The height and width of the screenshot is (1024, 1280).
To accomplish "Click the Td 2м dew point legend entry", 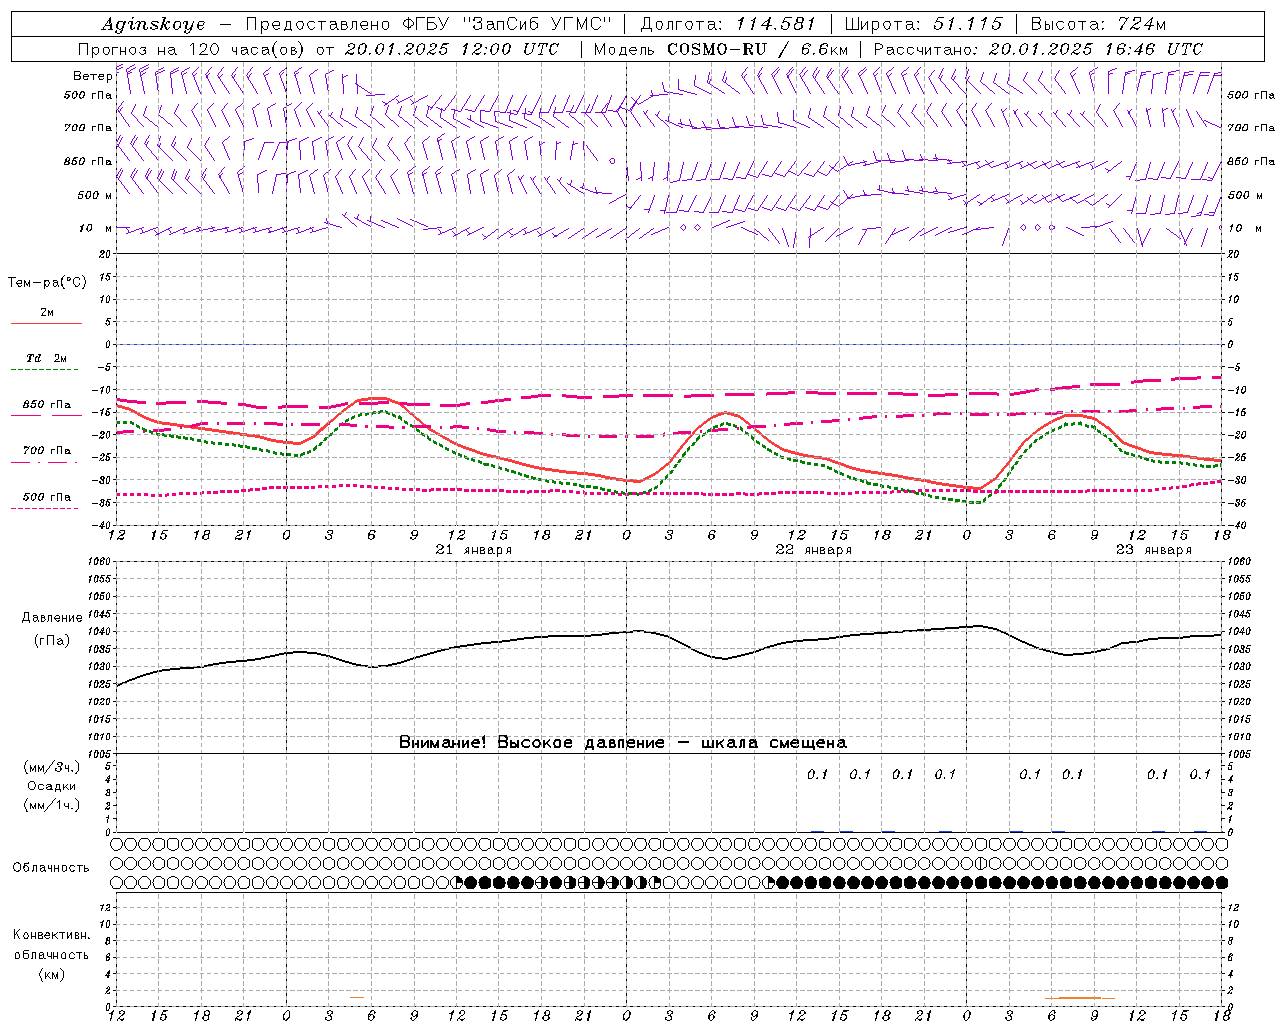I will pyautogui.click(x=46, y=363).
